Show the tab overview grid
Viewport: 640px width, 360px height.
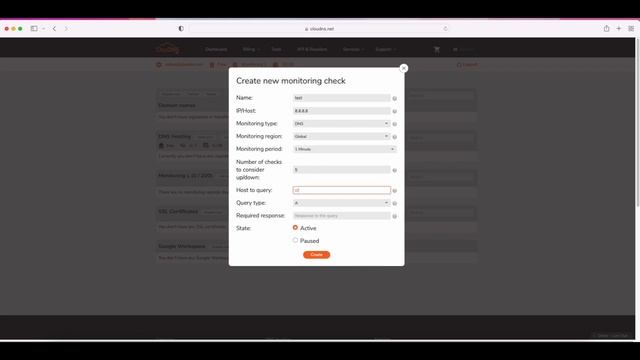click(x=631, y=29)
